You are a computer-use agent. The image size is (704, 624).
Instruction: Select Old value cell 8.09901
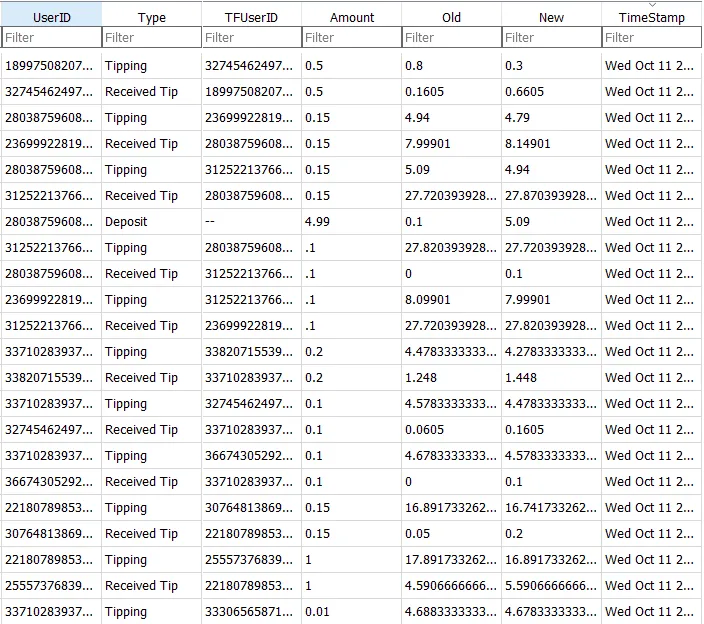(x=451, y=299)
